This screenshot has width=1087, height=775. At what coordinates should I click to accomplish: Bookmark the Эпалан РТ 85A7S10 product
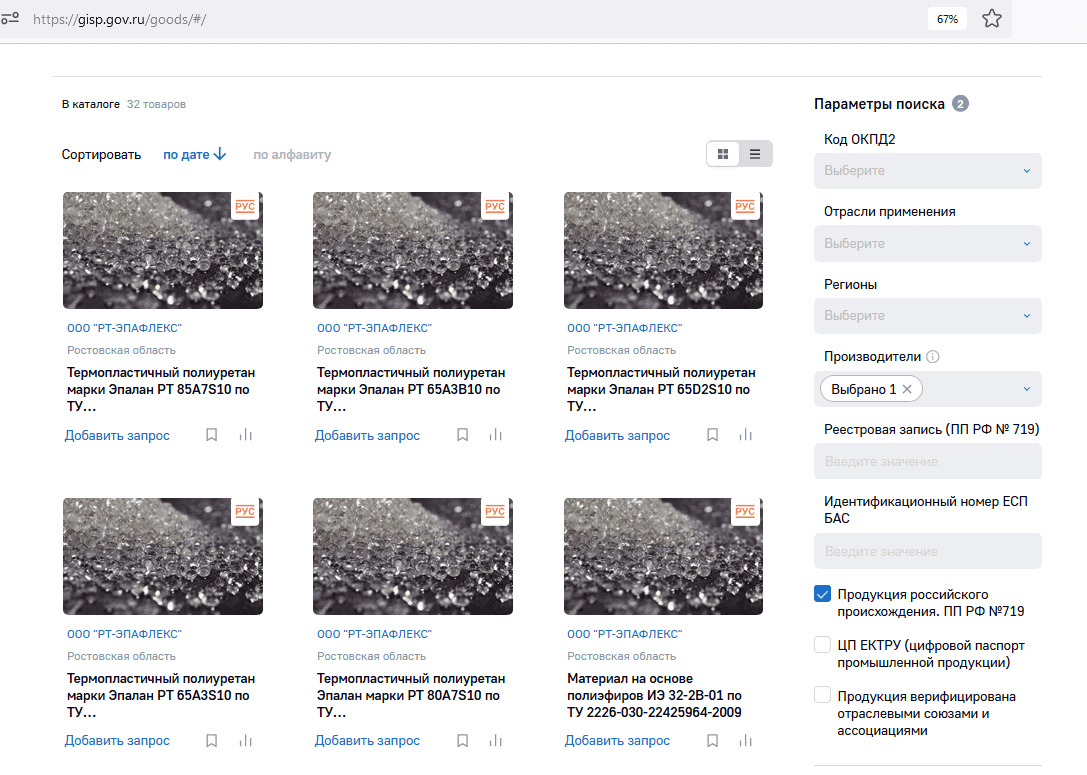[x=212, y=435]
